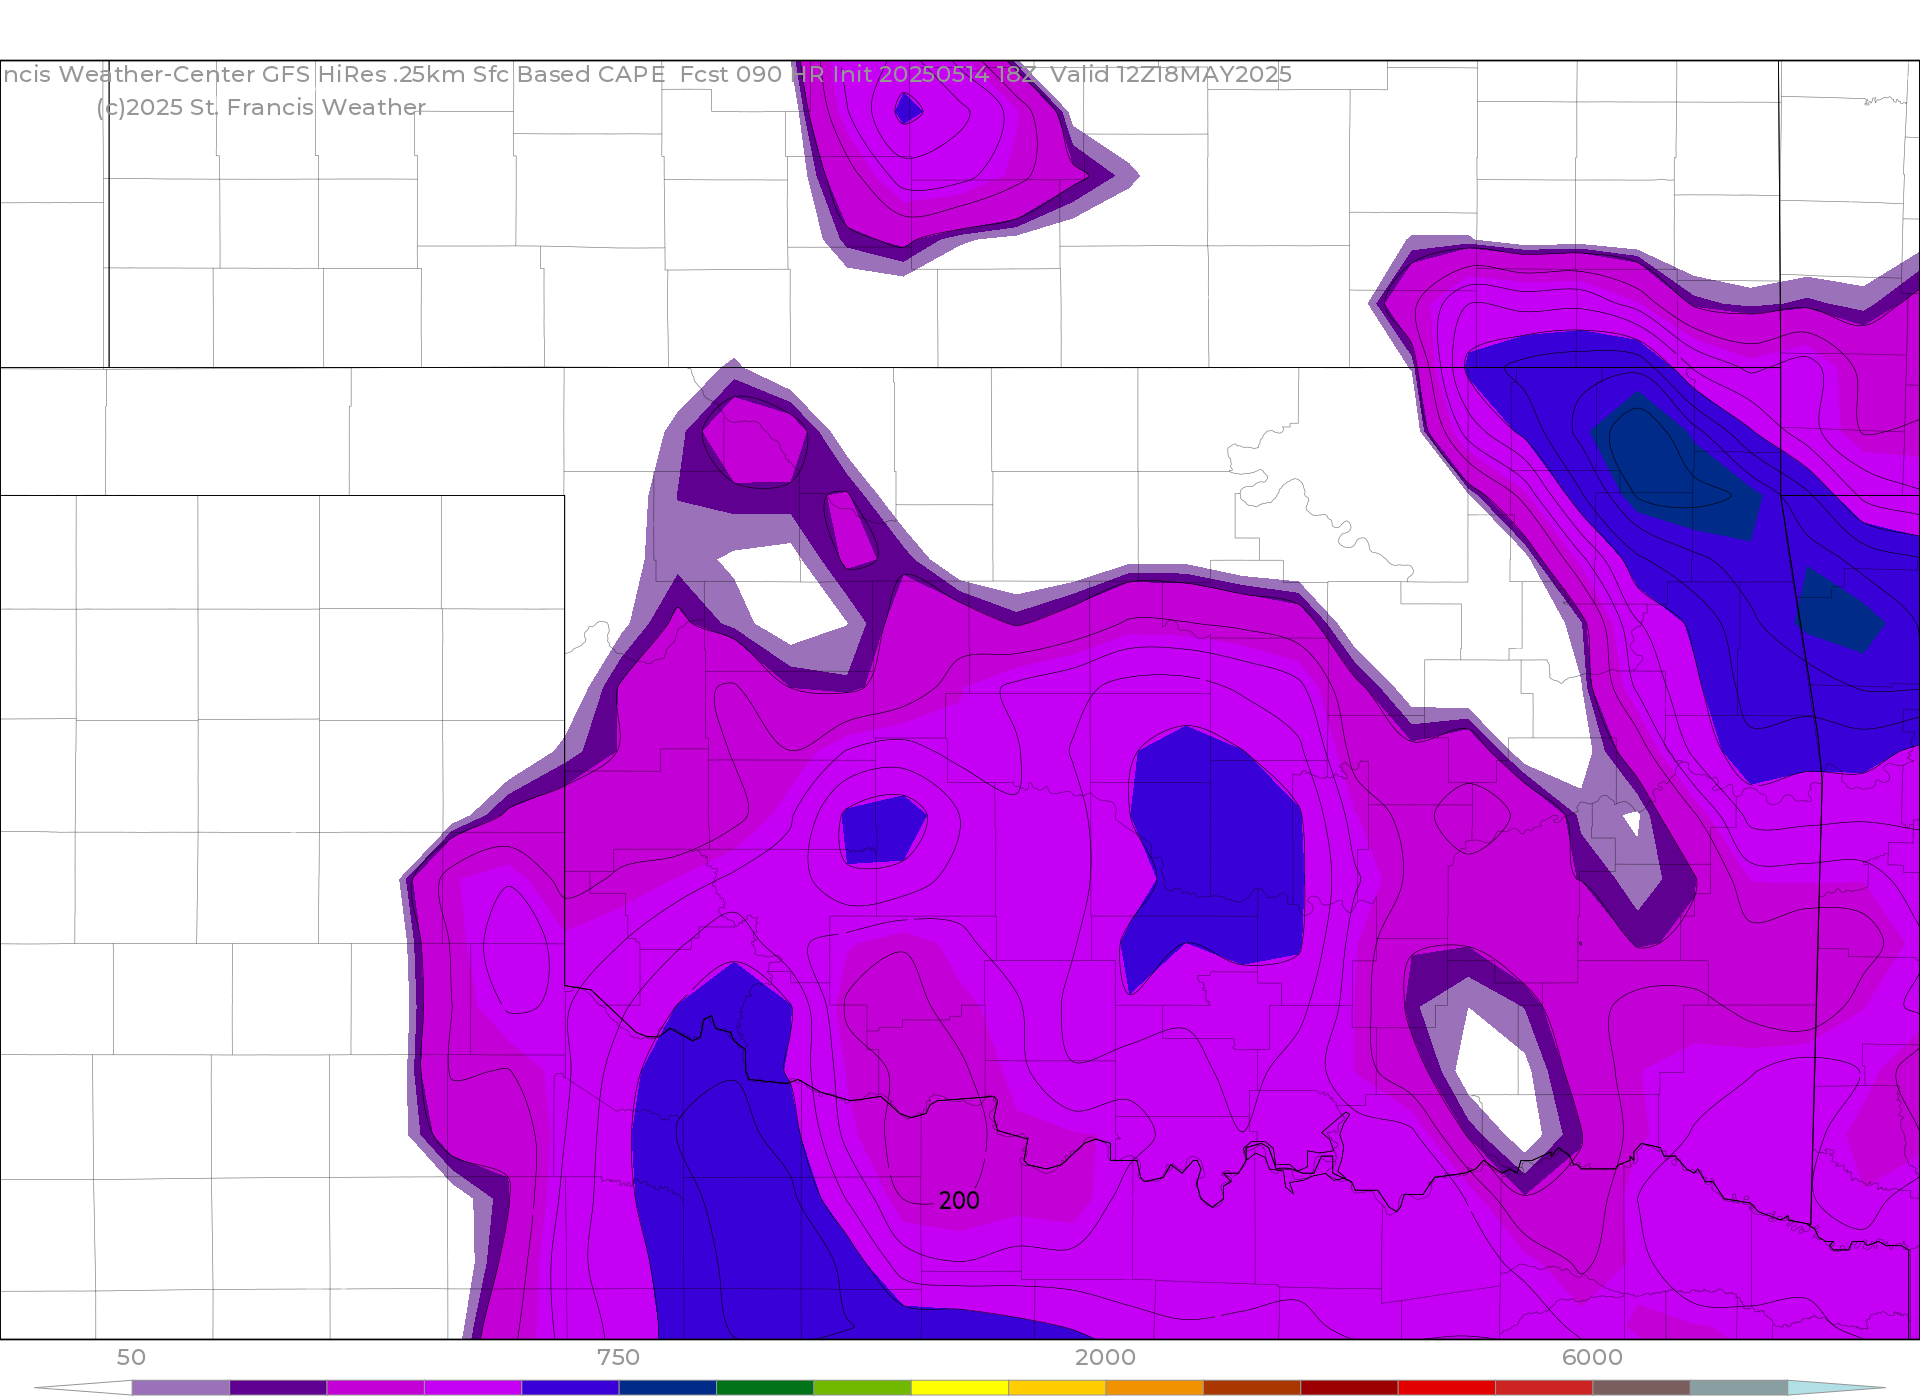Screen dimensions: 1920x1400
Task: Click the navy blue legend swatch
Action: [x=668, y=1387]
